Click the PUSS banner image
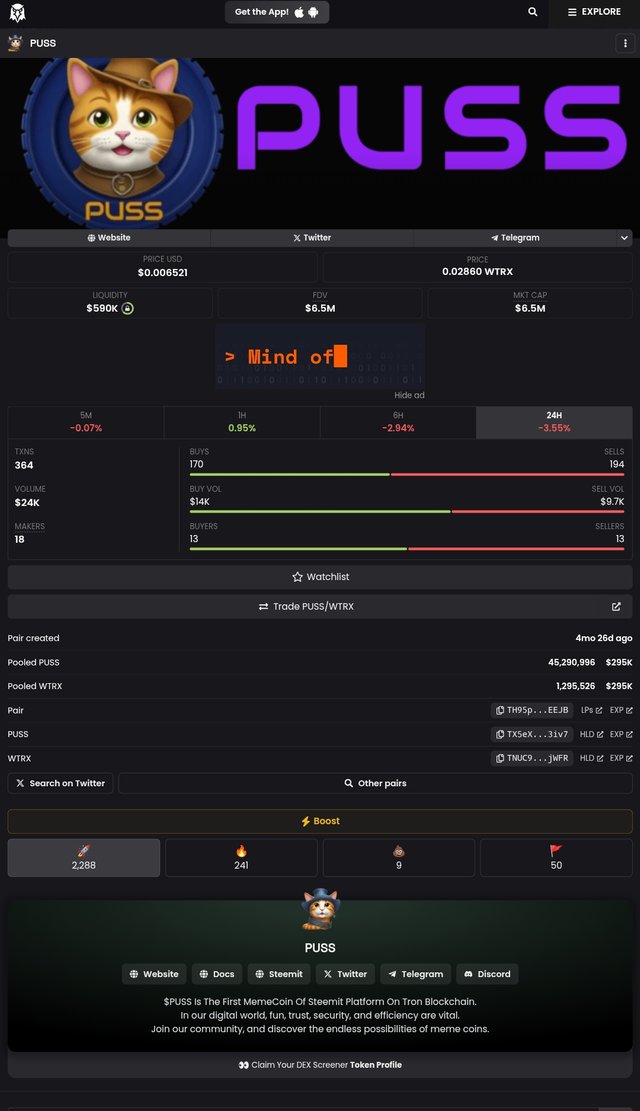Viewport: 640px width, 1111px height. click(320, 143)
